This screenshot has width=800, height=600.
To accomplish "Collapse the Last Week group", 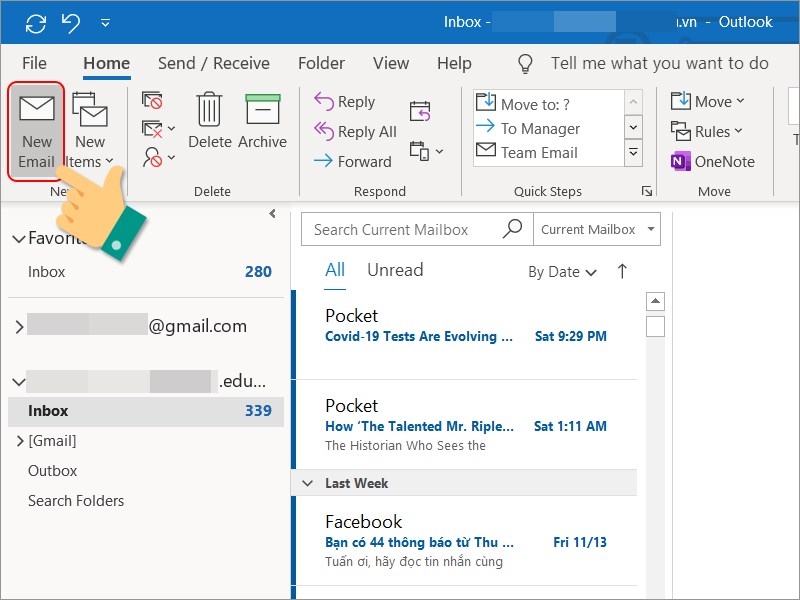I will (x=308, y=483).
